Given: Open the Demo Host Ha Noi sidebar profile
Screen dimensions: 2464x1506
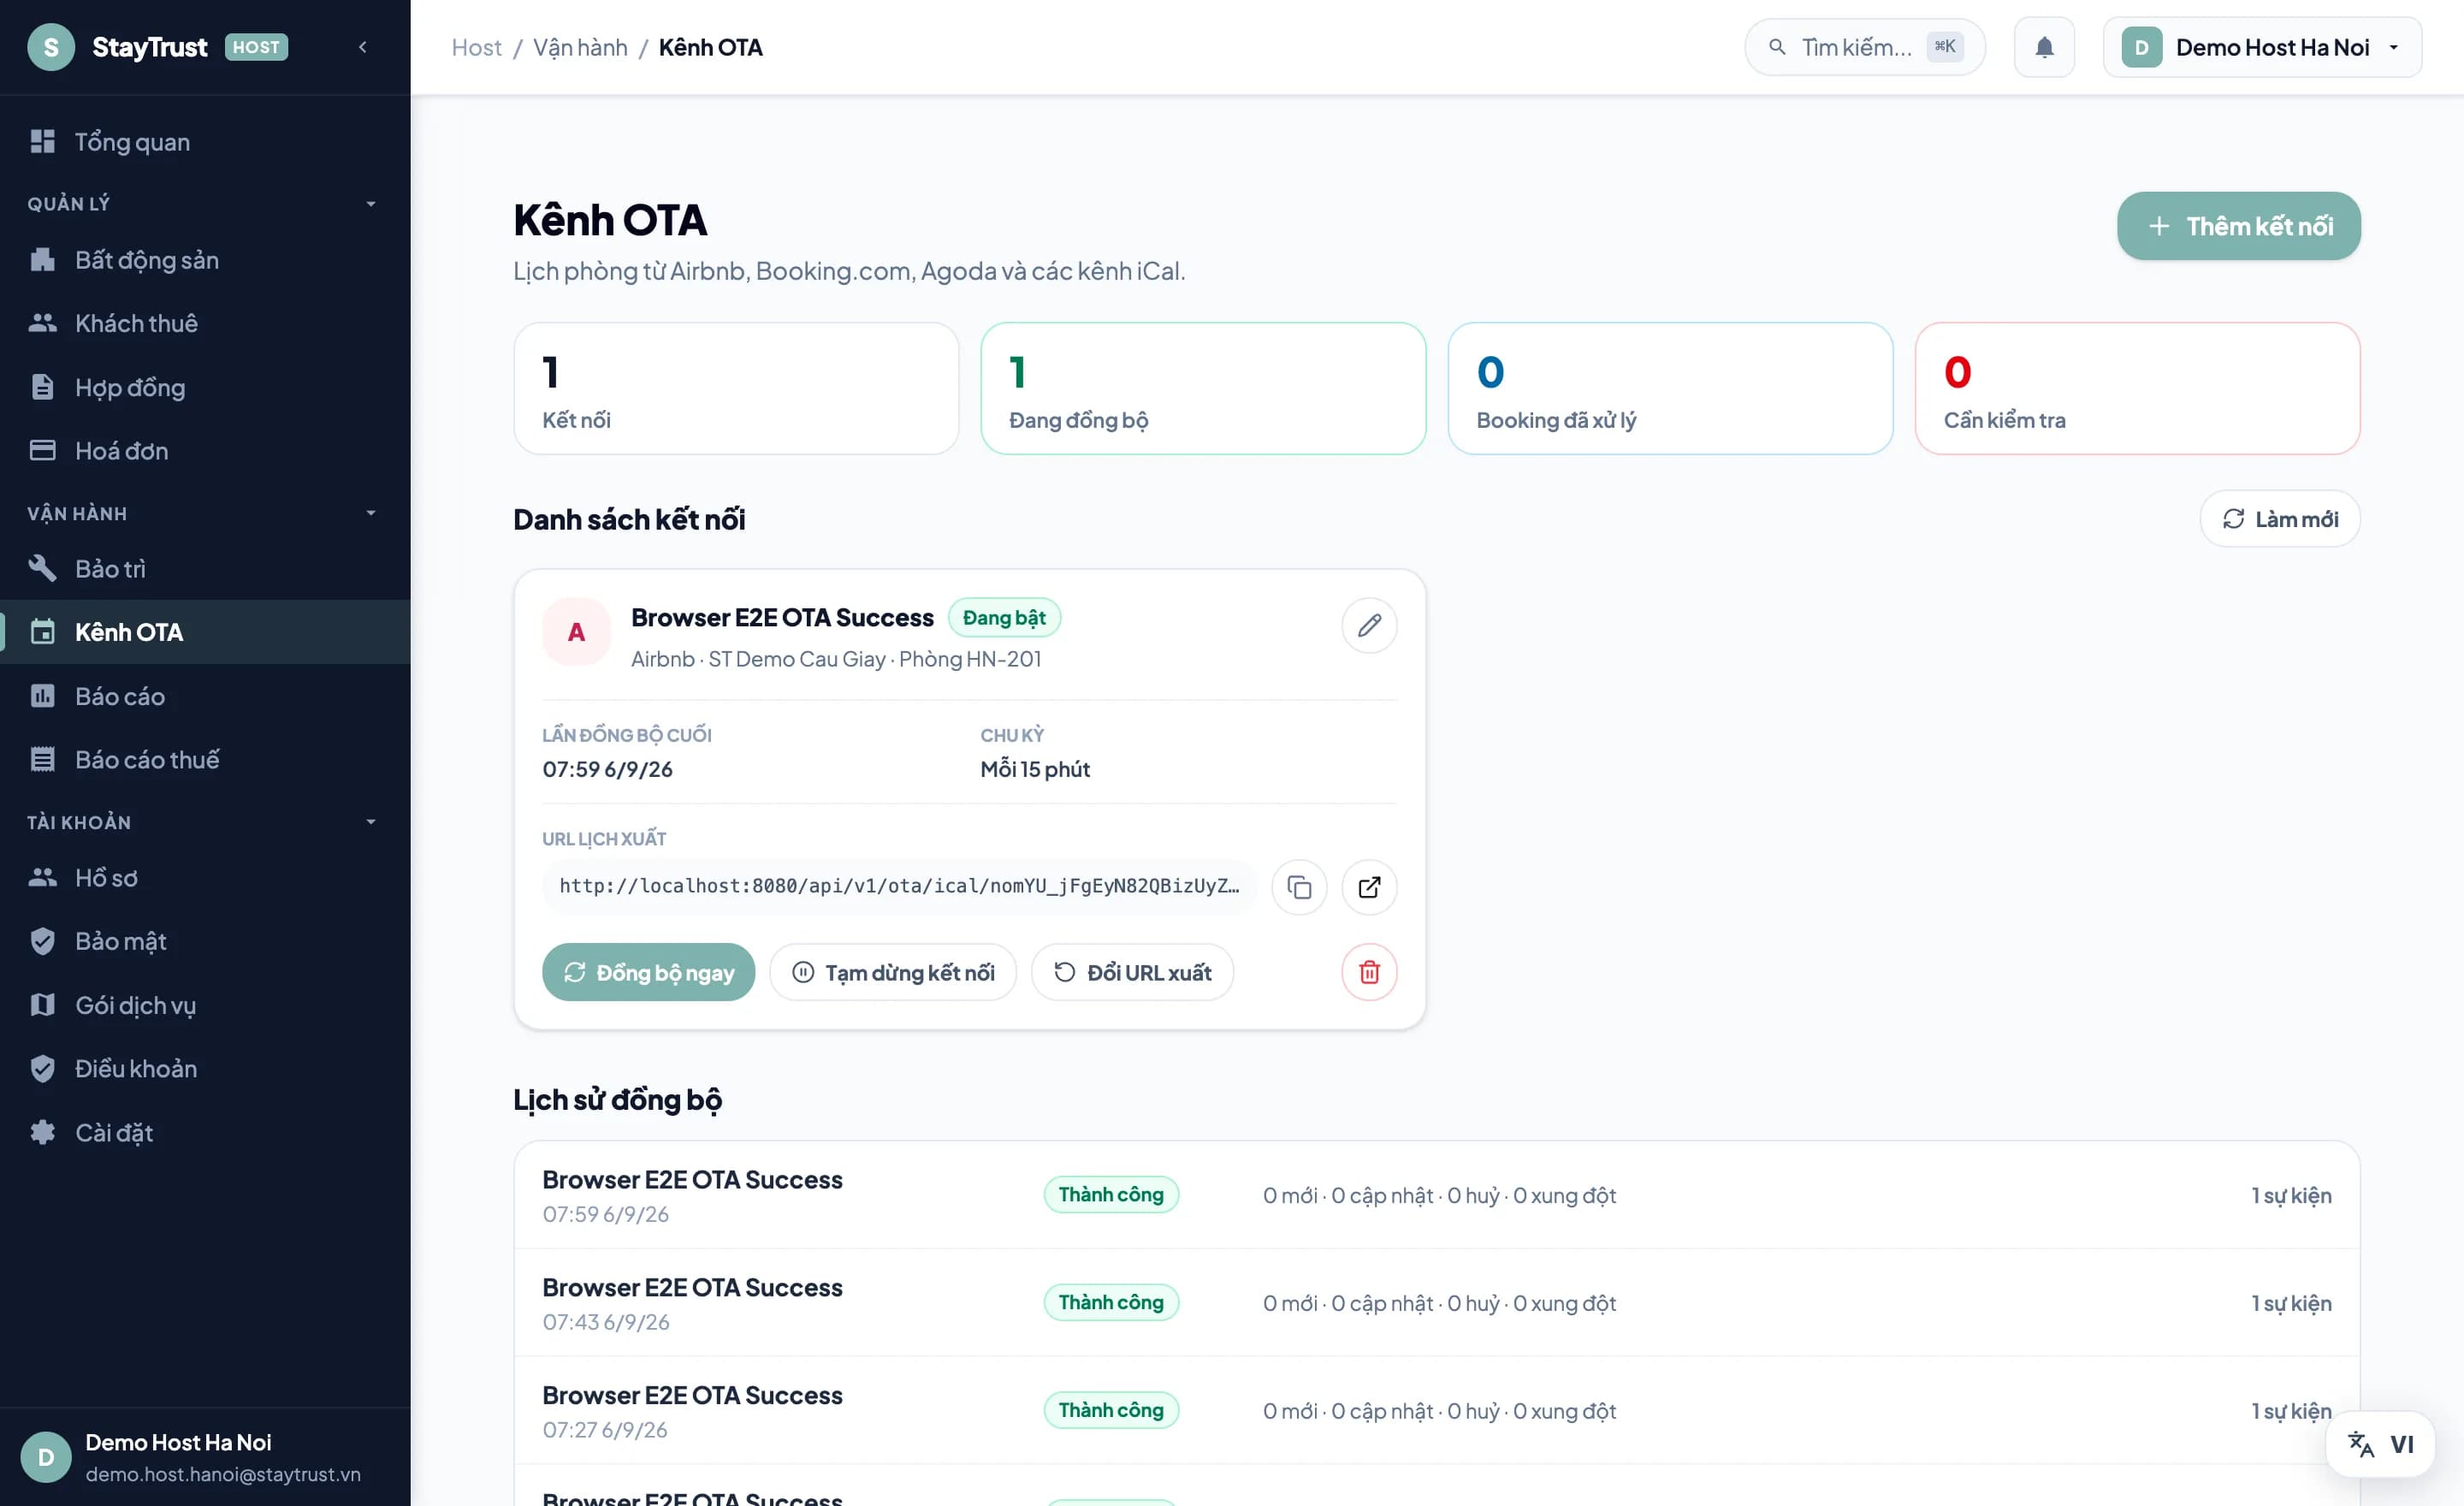Looking at the screenshot, I should [x=205, y=1457].
